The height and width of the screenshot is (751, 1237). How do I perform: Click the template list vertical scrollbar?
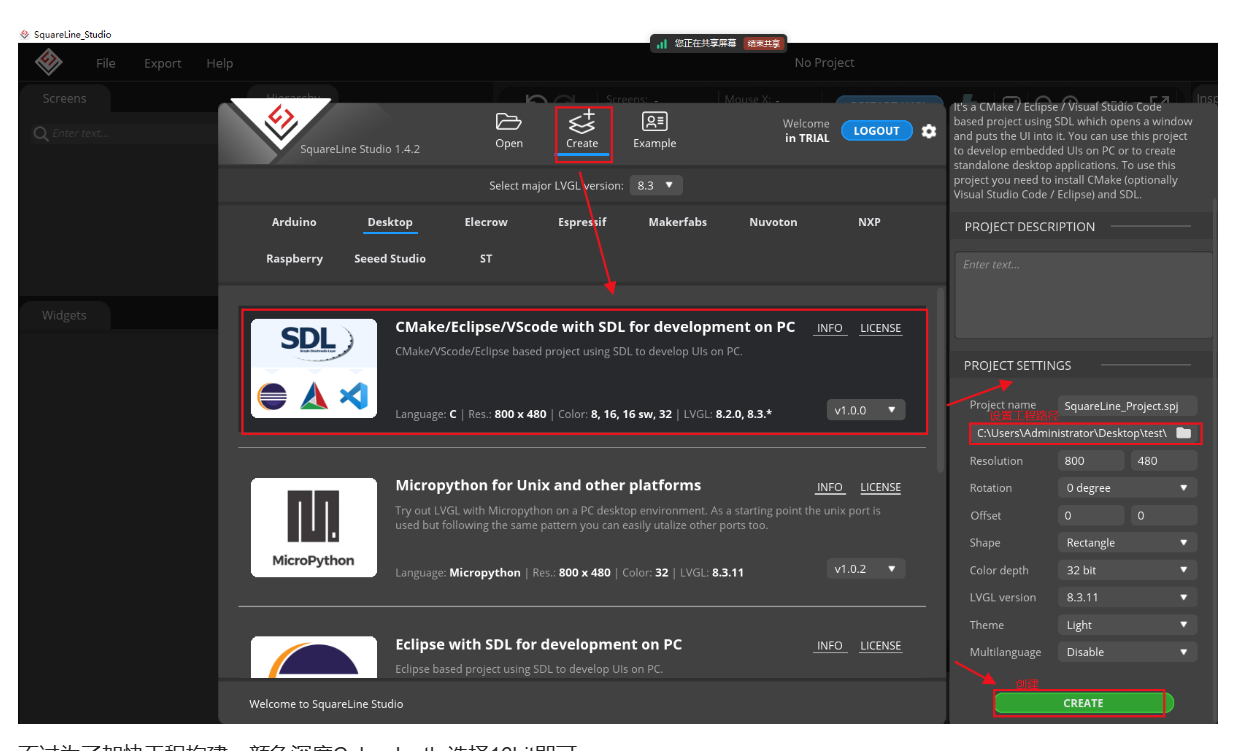pos(940,380)
